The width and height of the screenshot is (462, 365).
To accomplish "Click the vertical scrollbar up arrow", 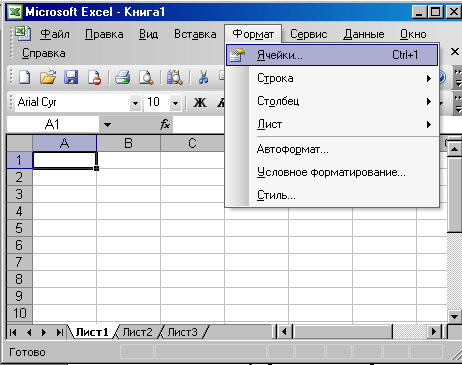I will [x=454, y=149].
